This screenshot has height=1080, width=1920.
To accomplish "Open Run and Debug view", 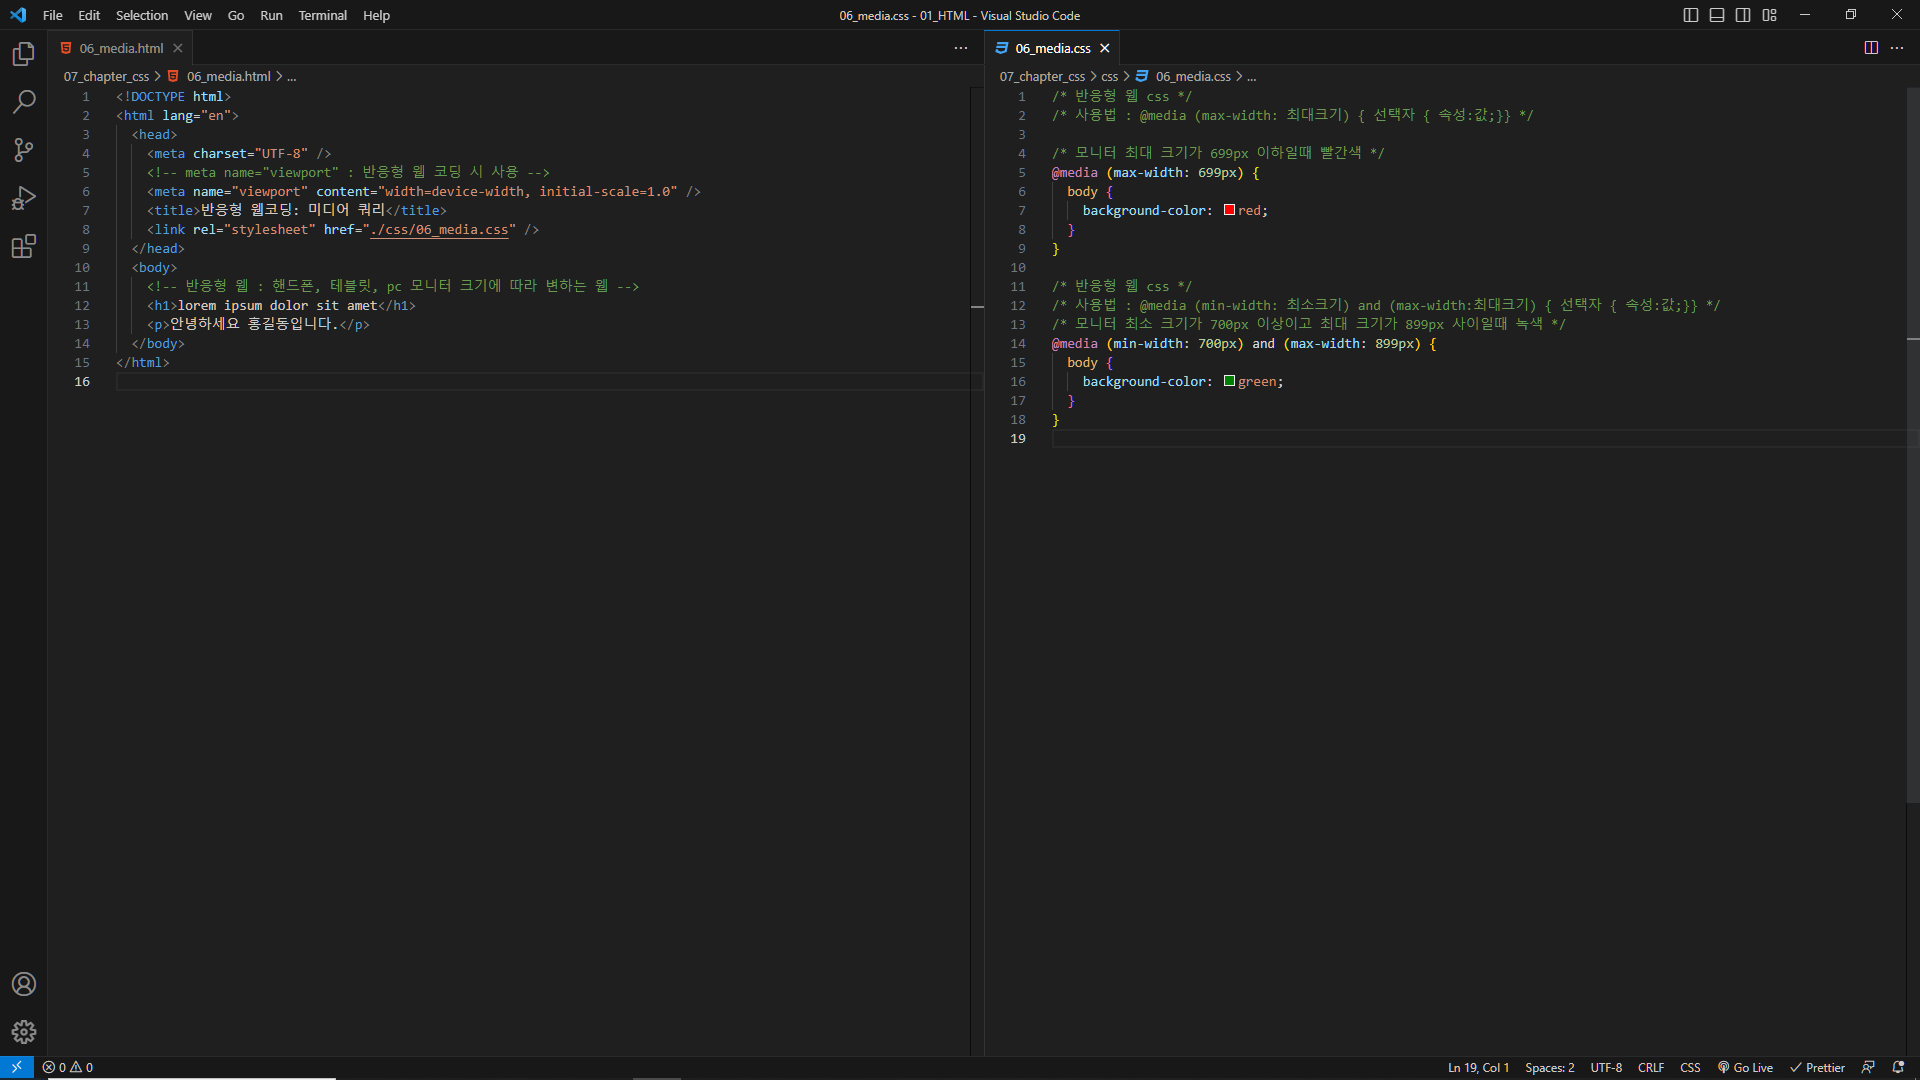I will coord(24,198).
